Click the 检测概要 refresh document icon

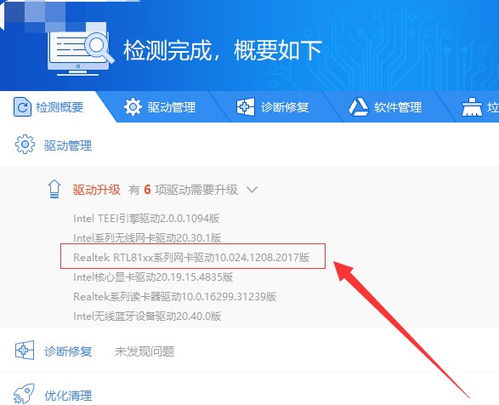(x=22, y=107)
